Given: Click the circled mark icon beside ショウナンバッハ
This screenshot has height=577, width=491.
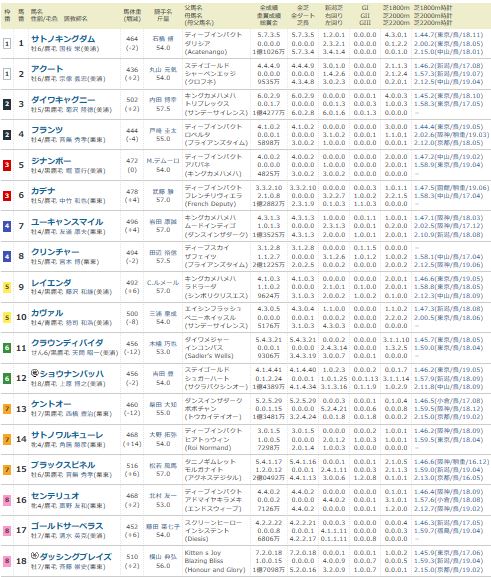Looking at the screenshot, I should tap(35, 373).
